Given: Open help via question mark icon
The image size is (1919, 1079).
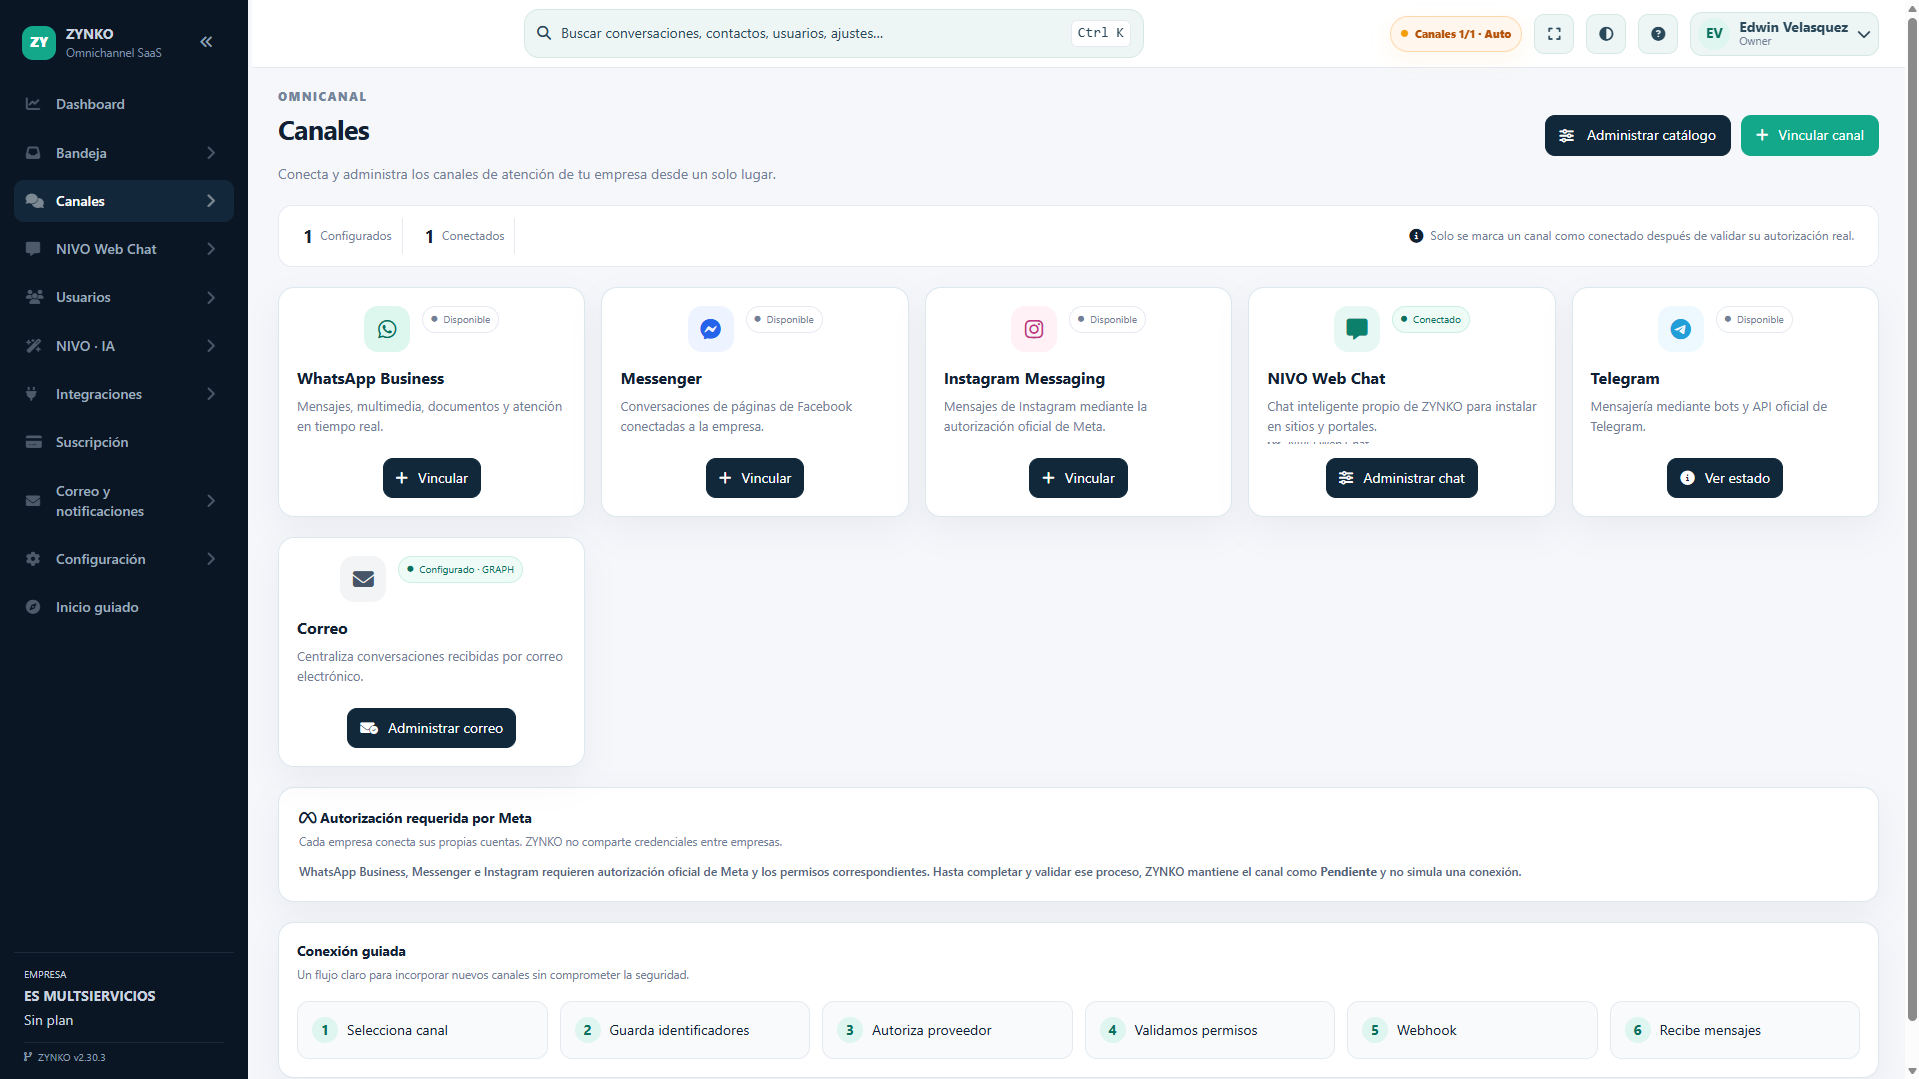Looking at the screenshot, I should (x=1658, y=34).
